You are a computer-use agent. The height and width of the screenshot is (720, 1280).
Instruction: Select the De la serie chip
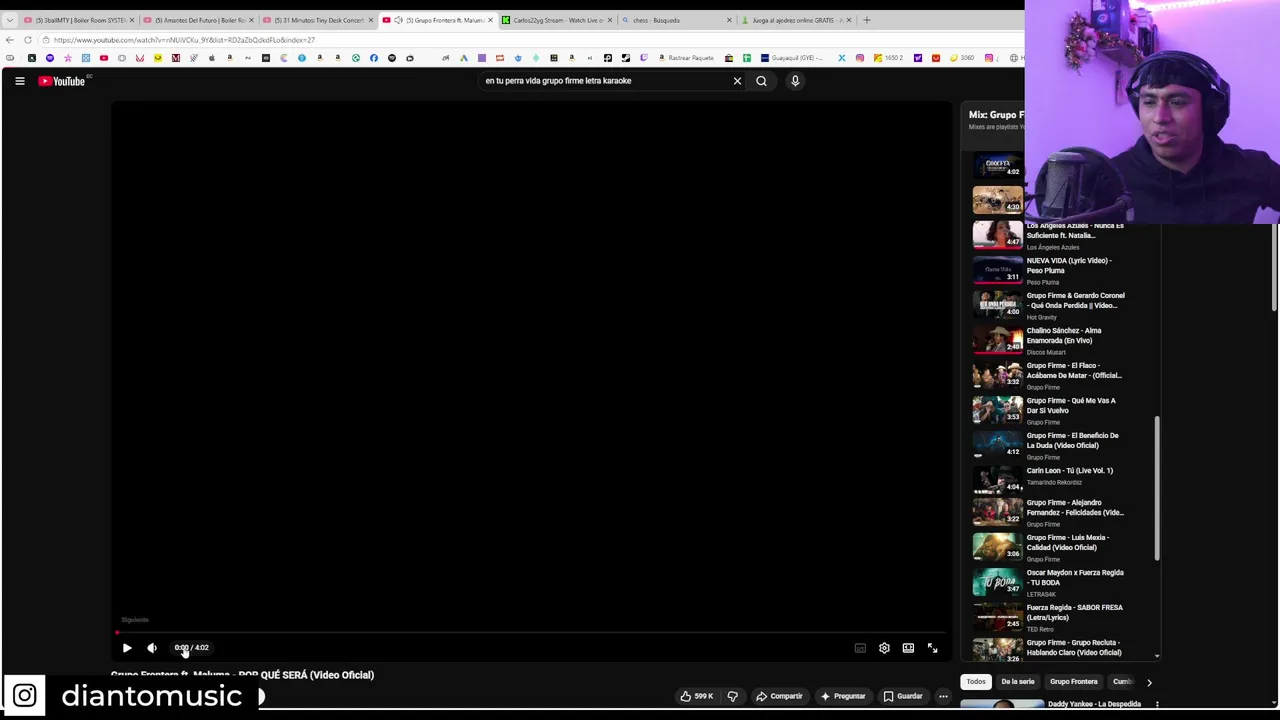[x=1018, y=682]
